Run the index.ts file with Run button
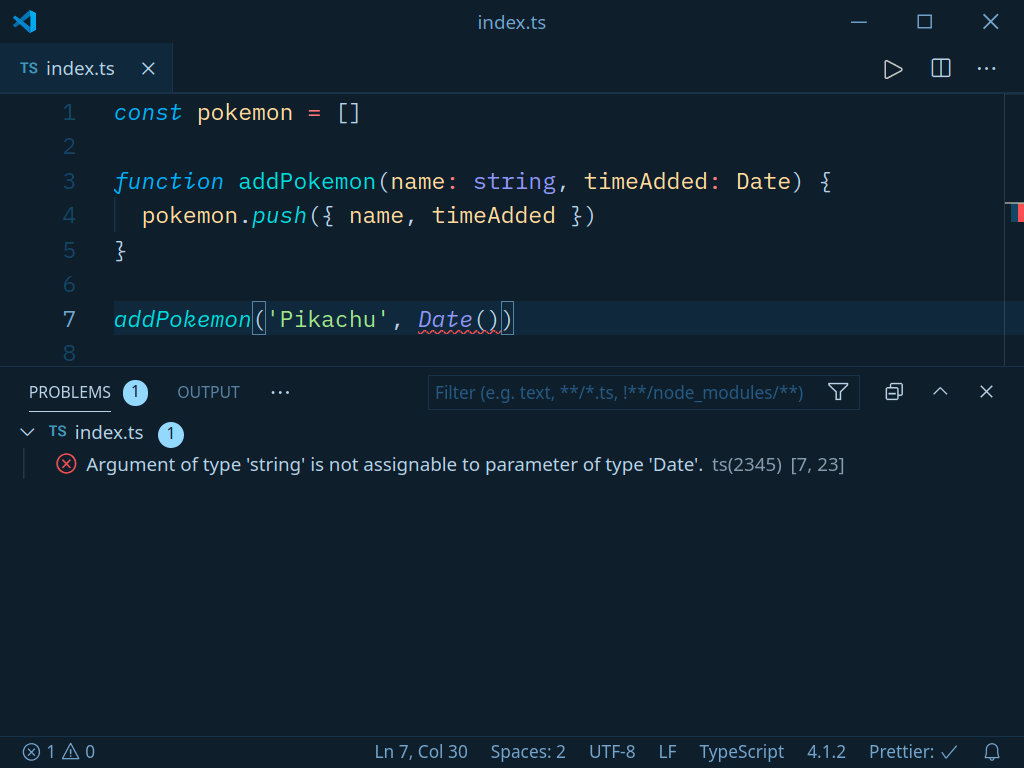 pyautogui.click(x=893, y=68)
